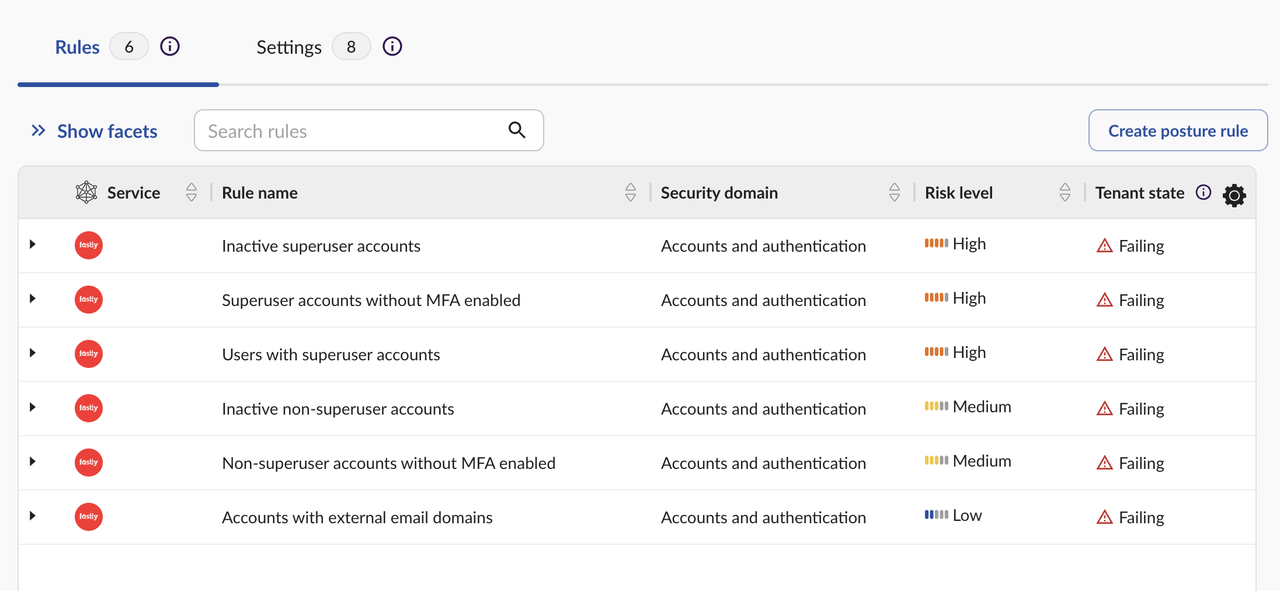
Task: Sort by the Service column arrows
Action: click(x=191, y=193)
